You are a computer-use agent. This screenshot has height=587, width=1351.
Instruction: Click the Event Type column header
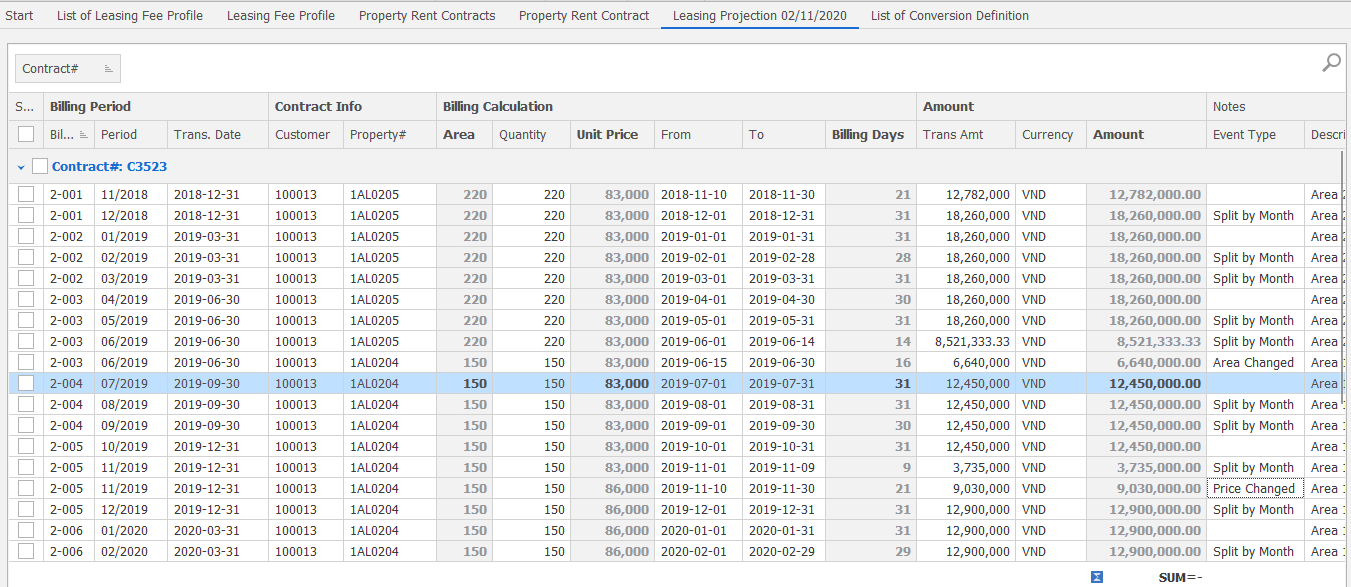click(1244, 135)
